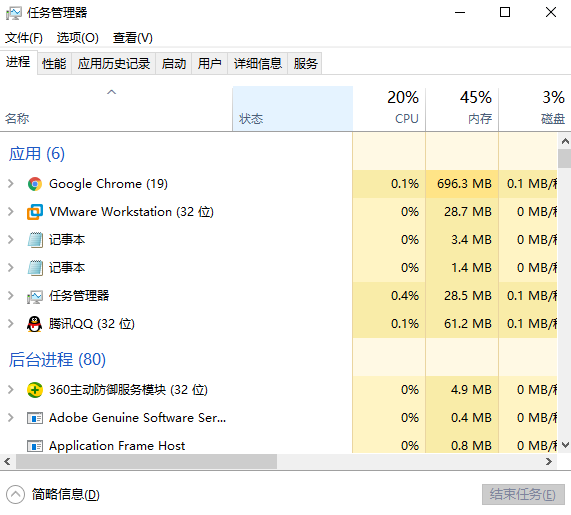Screen dimensions: 571x515
Task: Expand the VMware Workstation process entry
Action: pyautogui.click(x=11, y=212)
